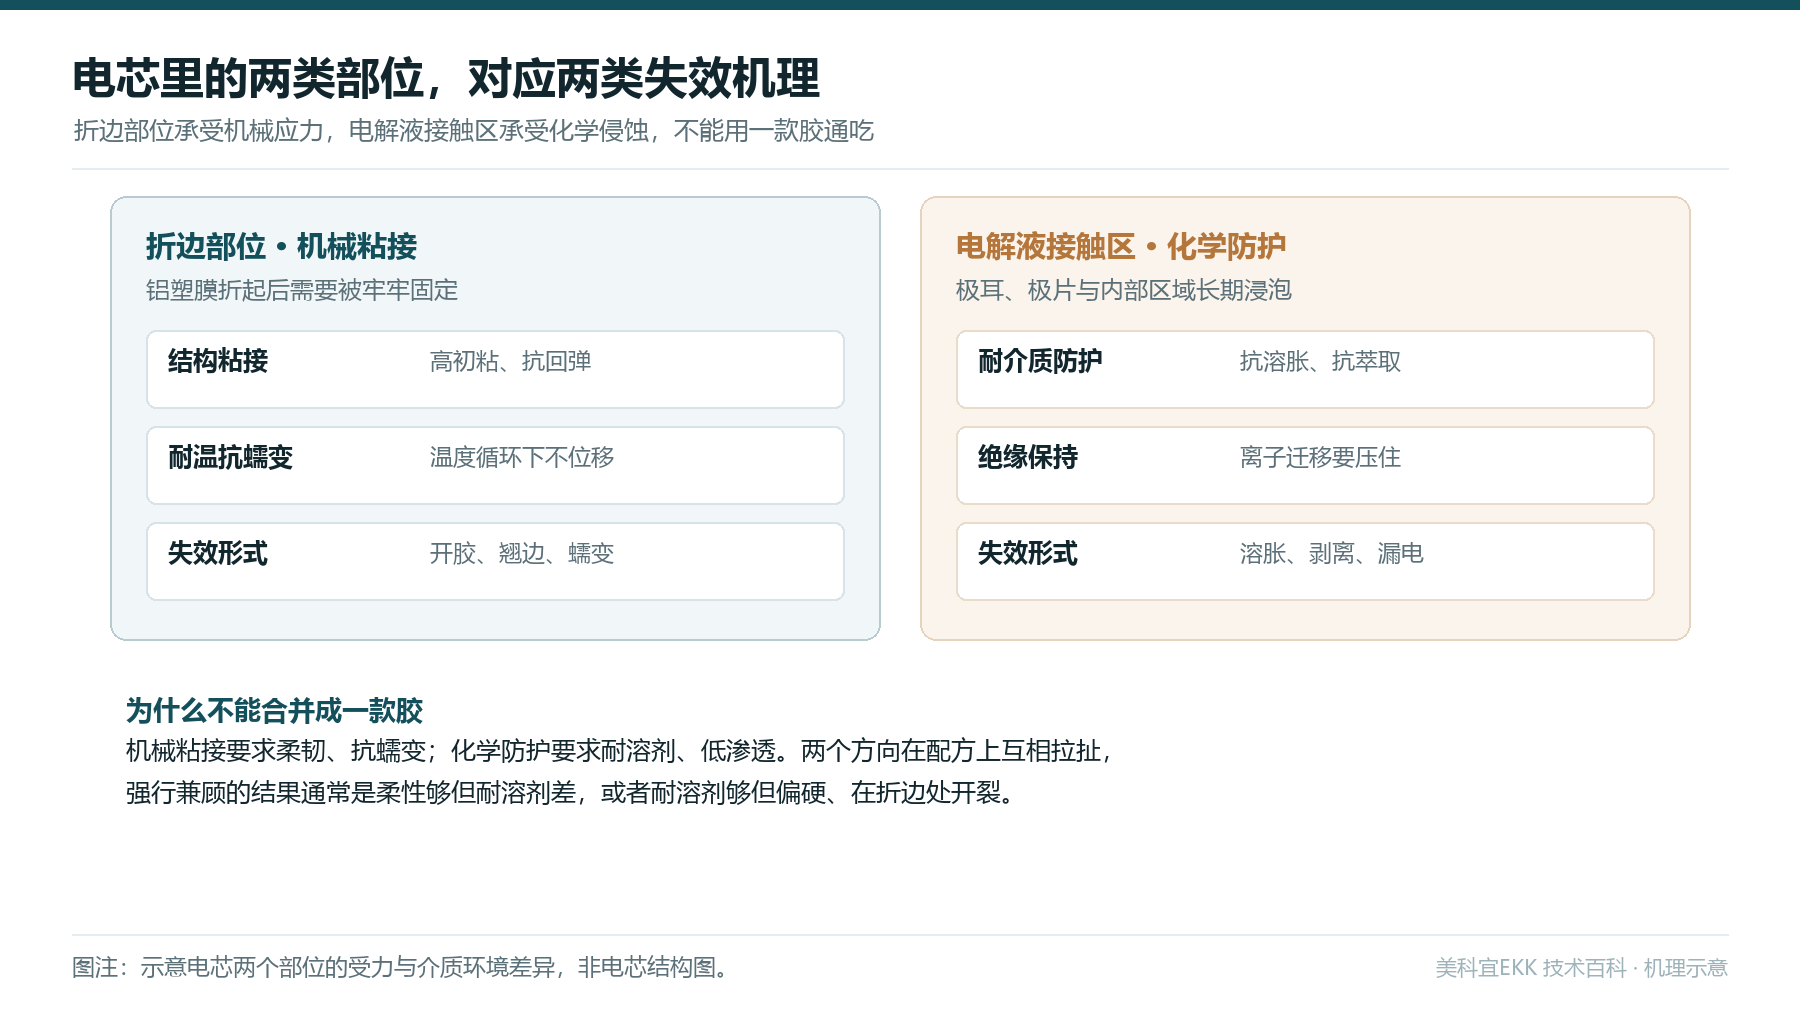Select the text 极耳、极片与内部区域长期浸泡

pyautogui.click(x=1124, y=290)
